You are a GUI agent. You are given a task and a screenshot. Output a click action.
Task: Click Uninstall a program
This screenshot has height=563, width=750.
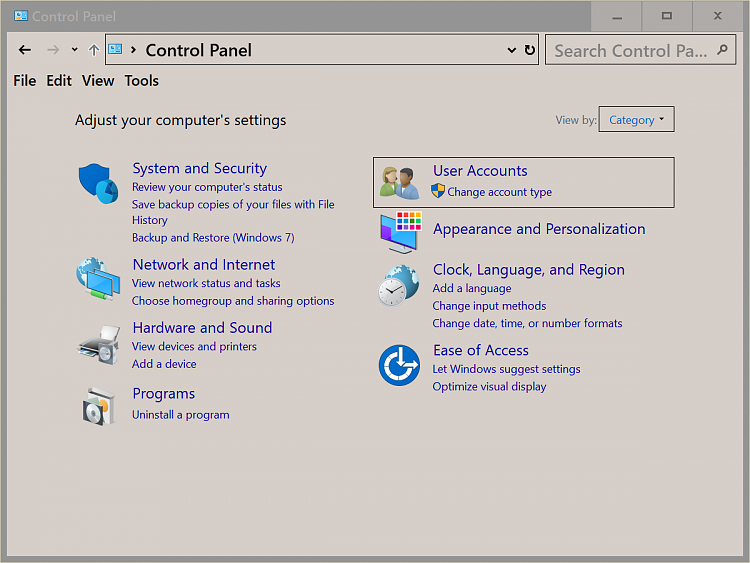[x=181, y=415]
